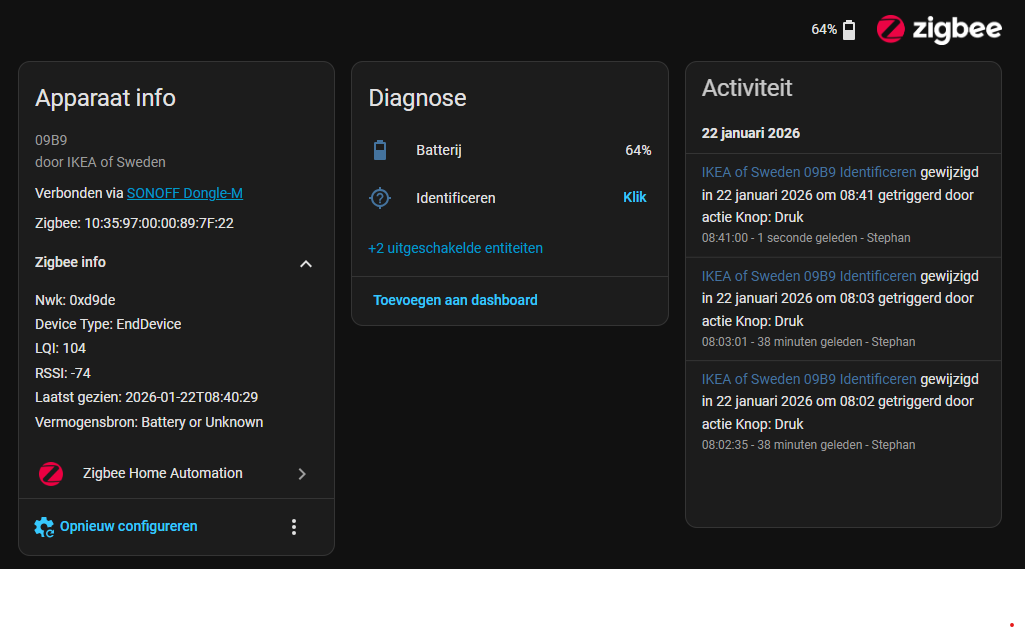Open the three-dot overflow menu
1025x628 pixels.
pyautogui.click(x=294, y=527)
